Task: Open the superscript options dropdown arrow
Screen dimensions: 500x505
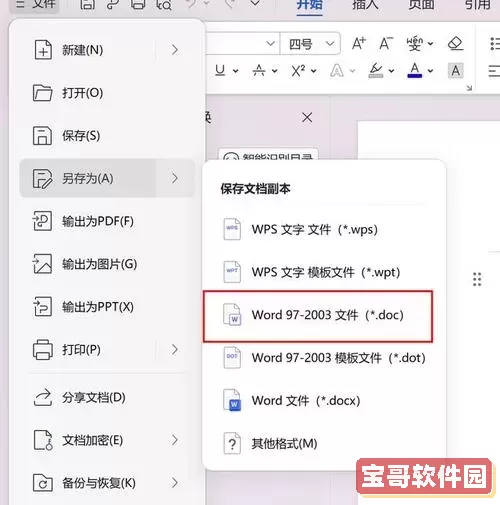Action: [x=314, y=71]
